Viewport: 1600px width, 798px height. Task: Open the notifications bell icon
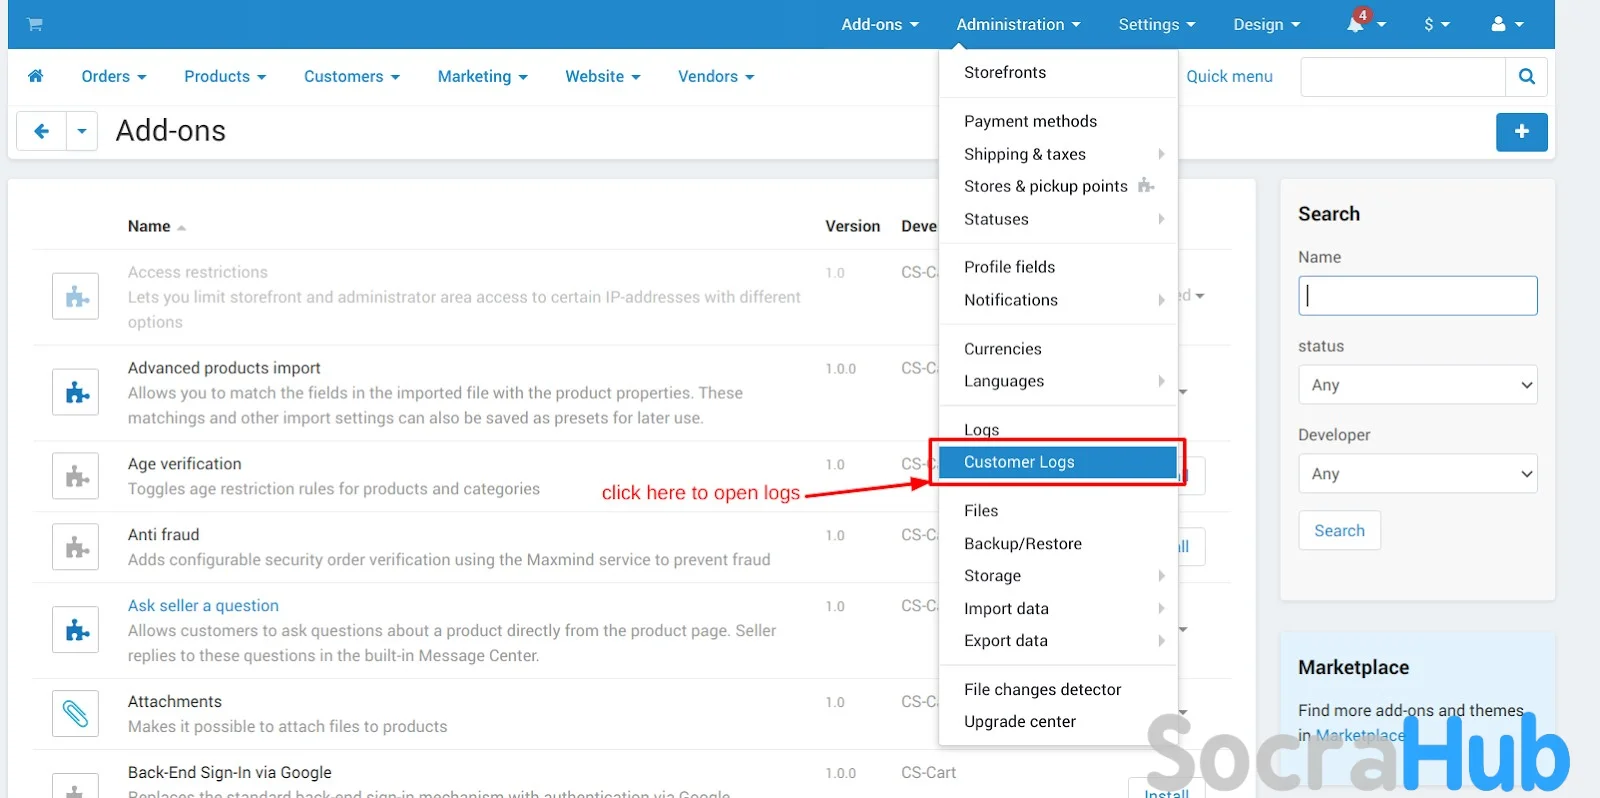click(x=1356, y=24)
